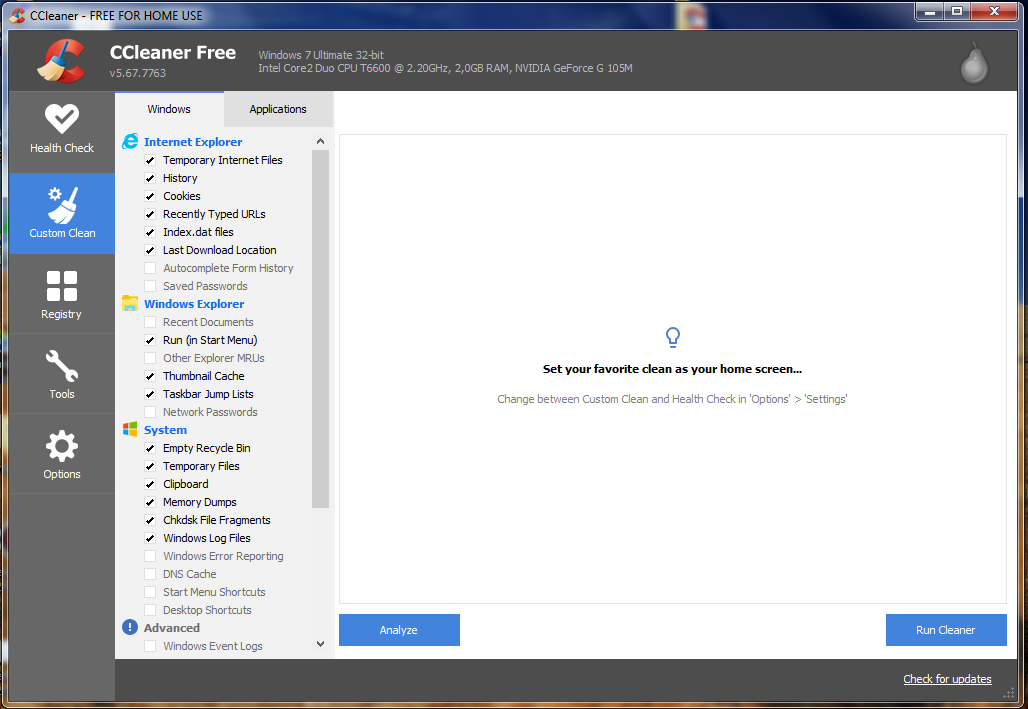Select Custom Clean broom icon

coord(62,205)
